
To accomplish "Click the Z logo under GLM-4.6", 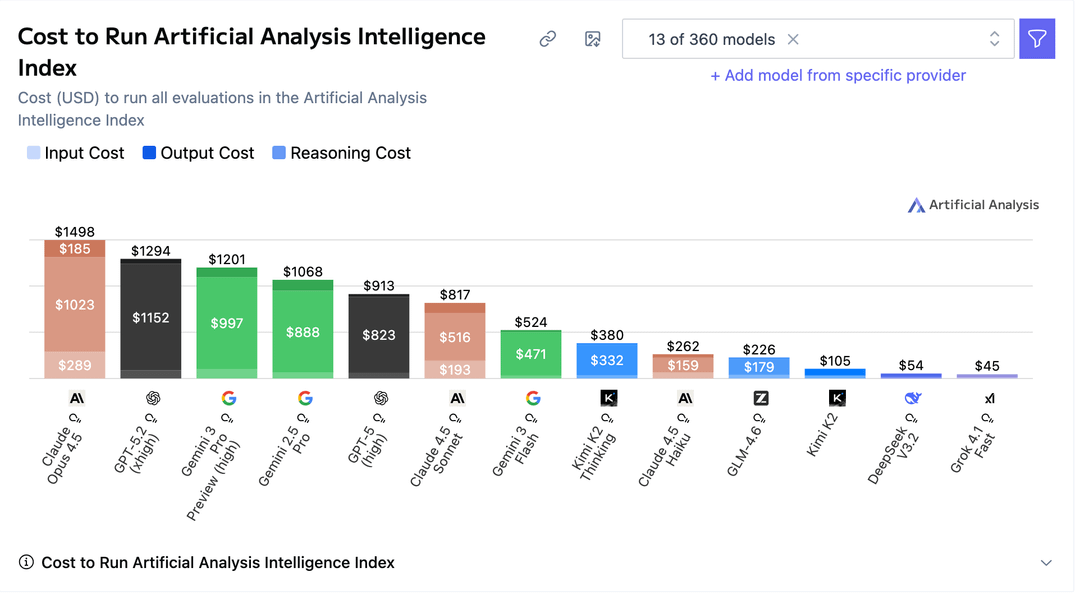I will coord(759,398).
